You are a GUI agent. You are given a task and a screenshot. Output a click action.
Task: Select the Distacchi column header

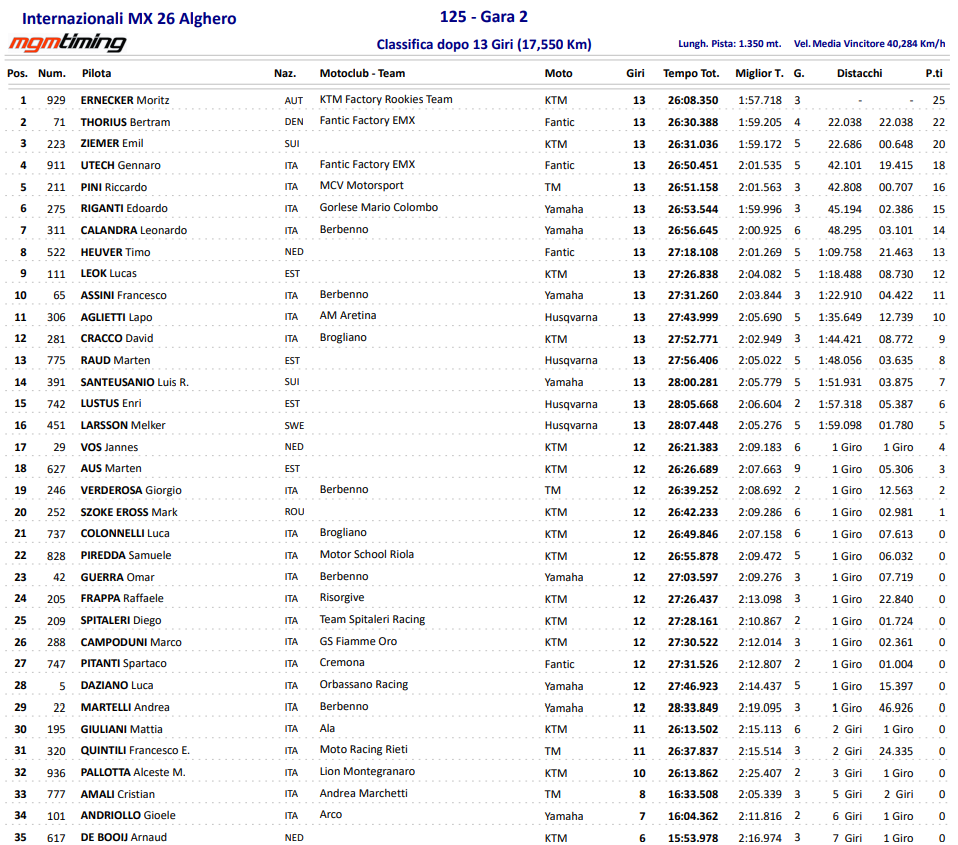(x=859, y=73)
